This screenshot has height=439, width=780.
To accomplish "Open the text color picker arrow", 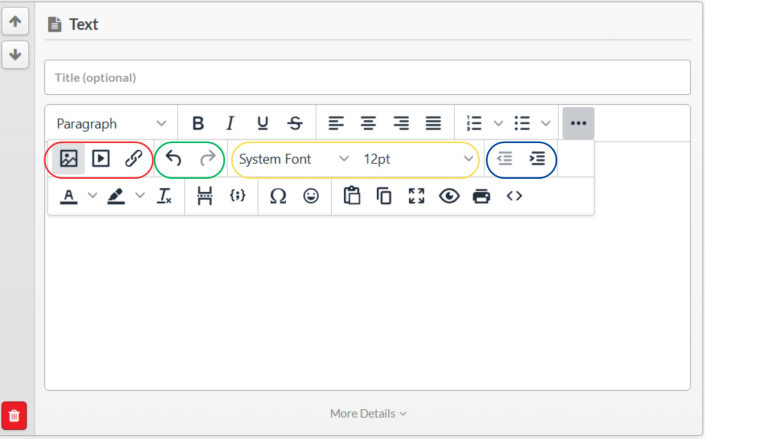I will click(93, 196).
